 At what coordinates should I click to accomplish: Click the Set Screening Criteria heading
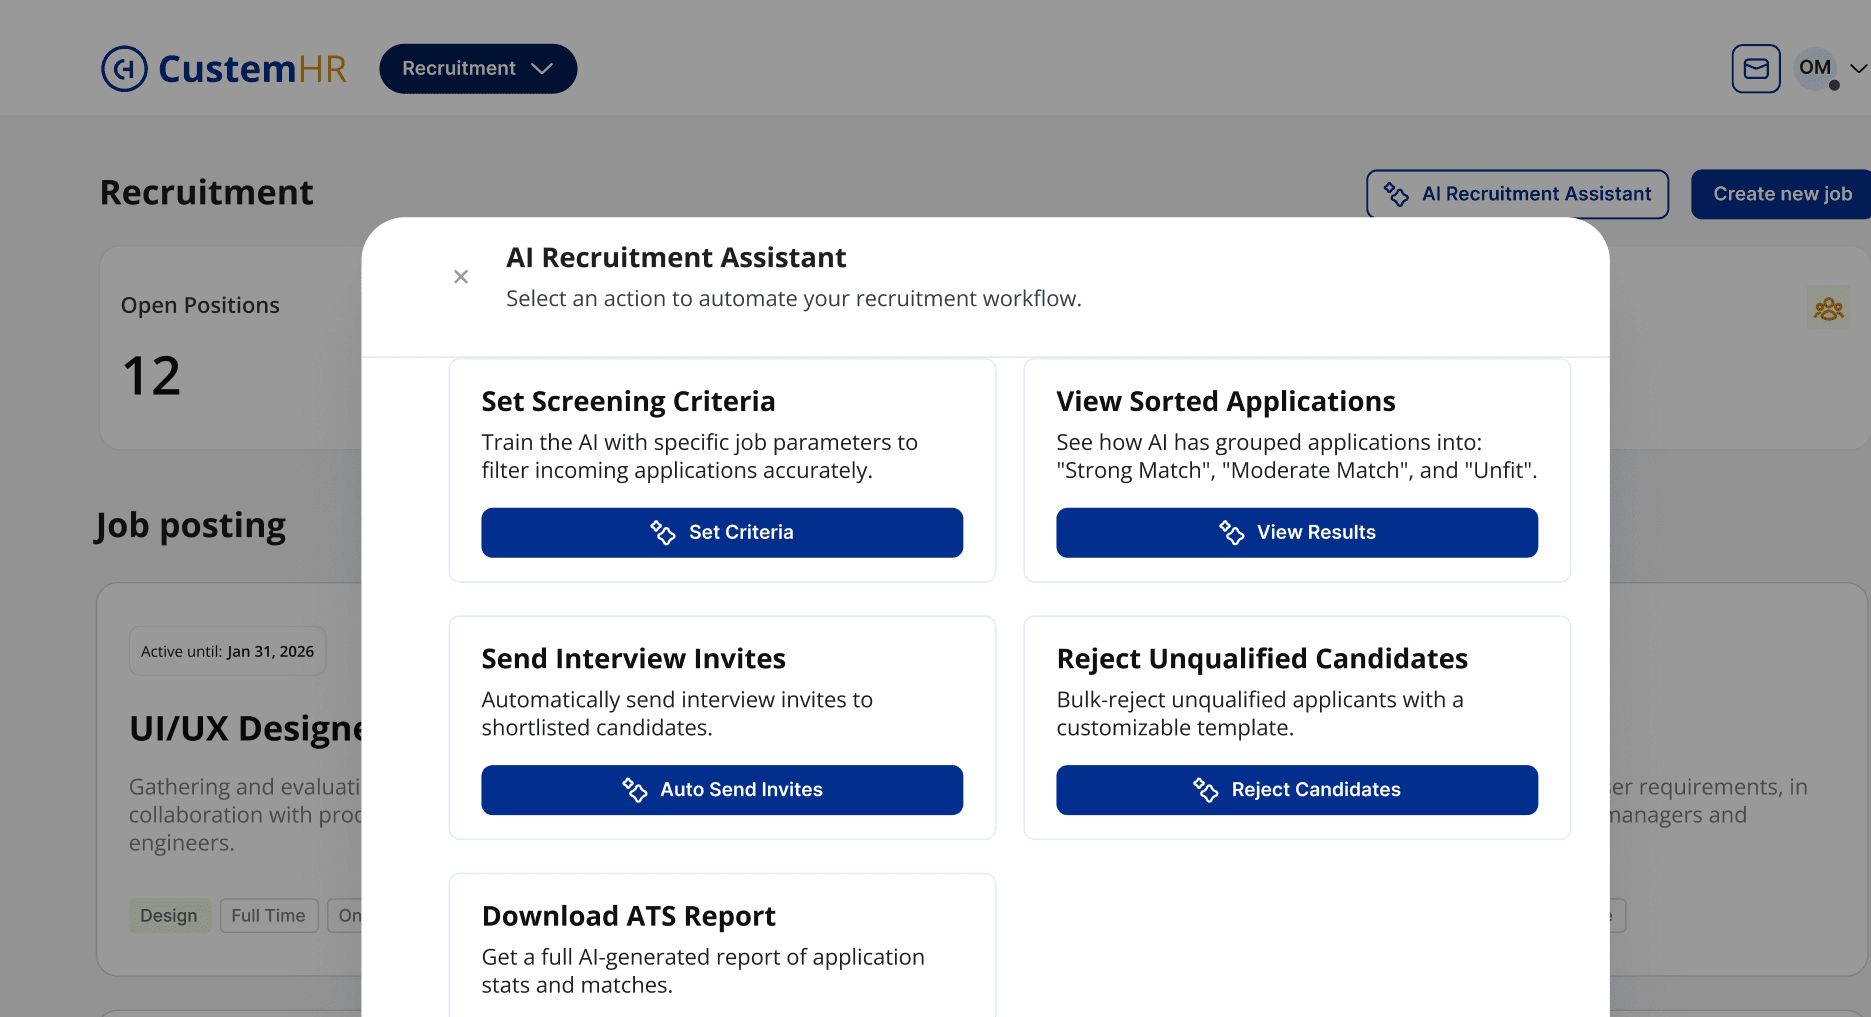click(628, 402)
